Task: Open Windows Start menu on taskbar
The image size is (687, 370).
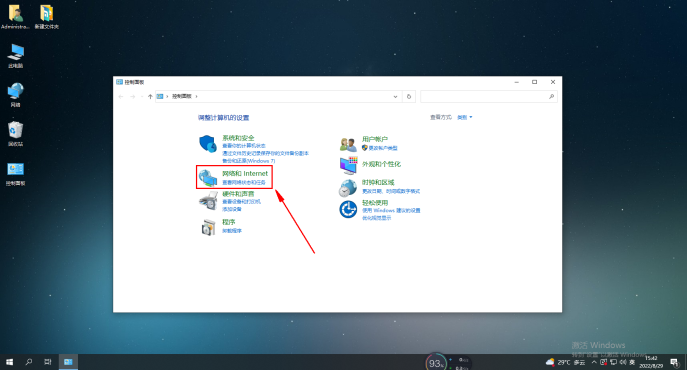Action: tap(10, 362)
